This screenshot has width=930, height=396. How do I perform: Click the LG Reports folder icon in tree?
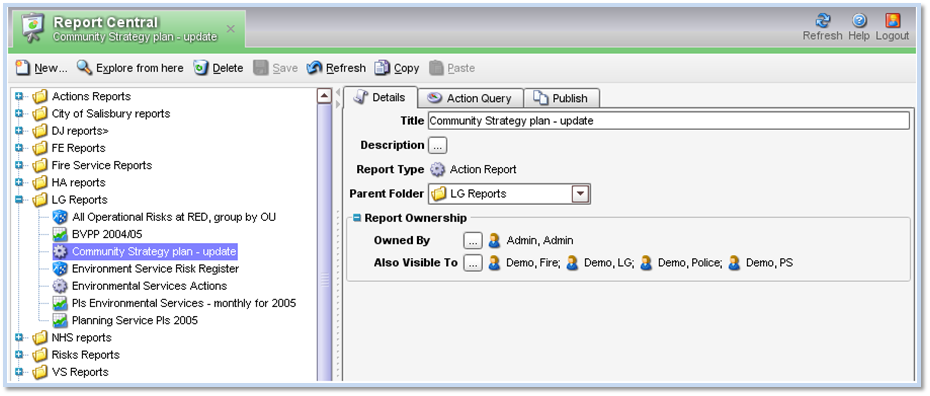pos(40,200)
